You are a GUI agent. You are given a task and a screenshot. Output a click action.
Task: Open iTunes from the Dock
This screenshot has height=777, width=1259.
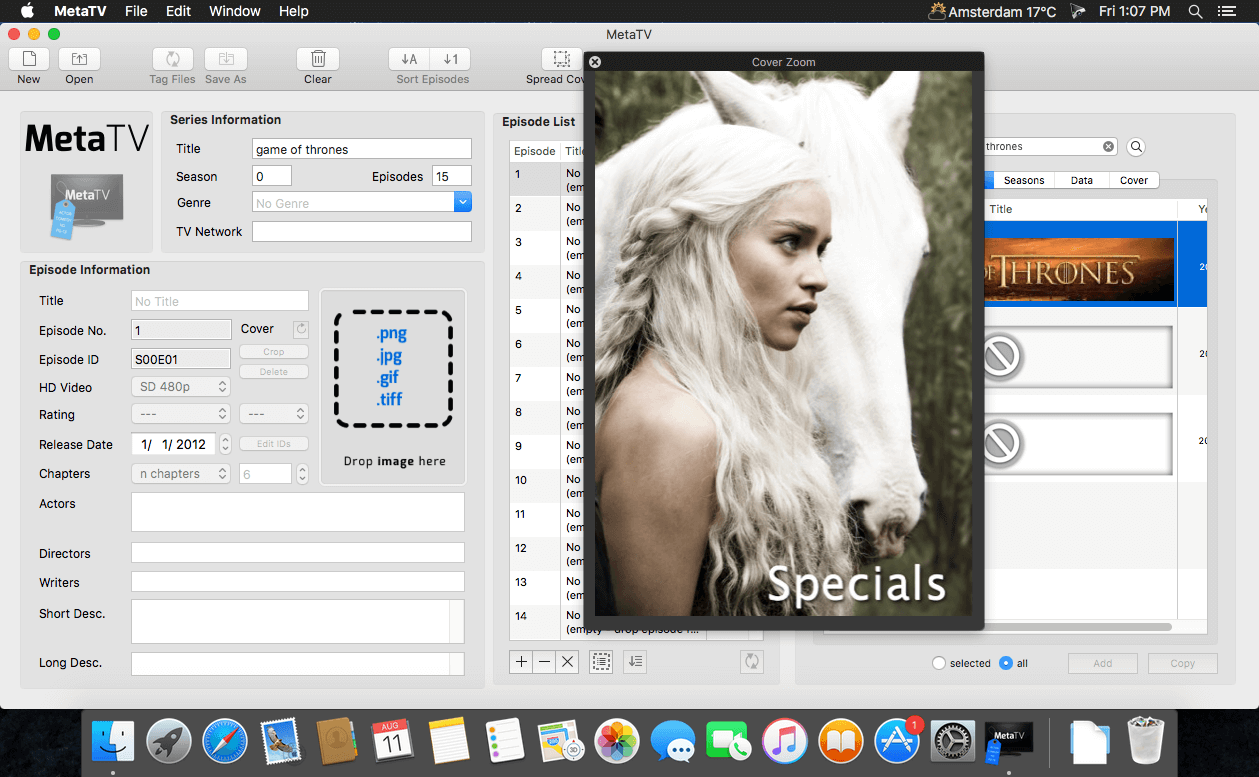(x=785, y=742)
